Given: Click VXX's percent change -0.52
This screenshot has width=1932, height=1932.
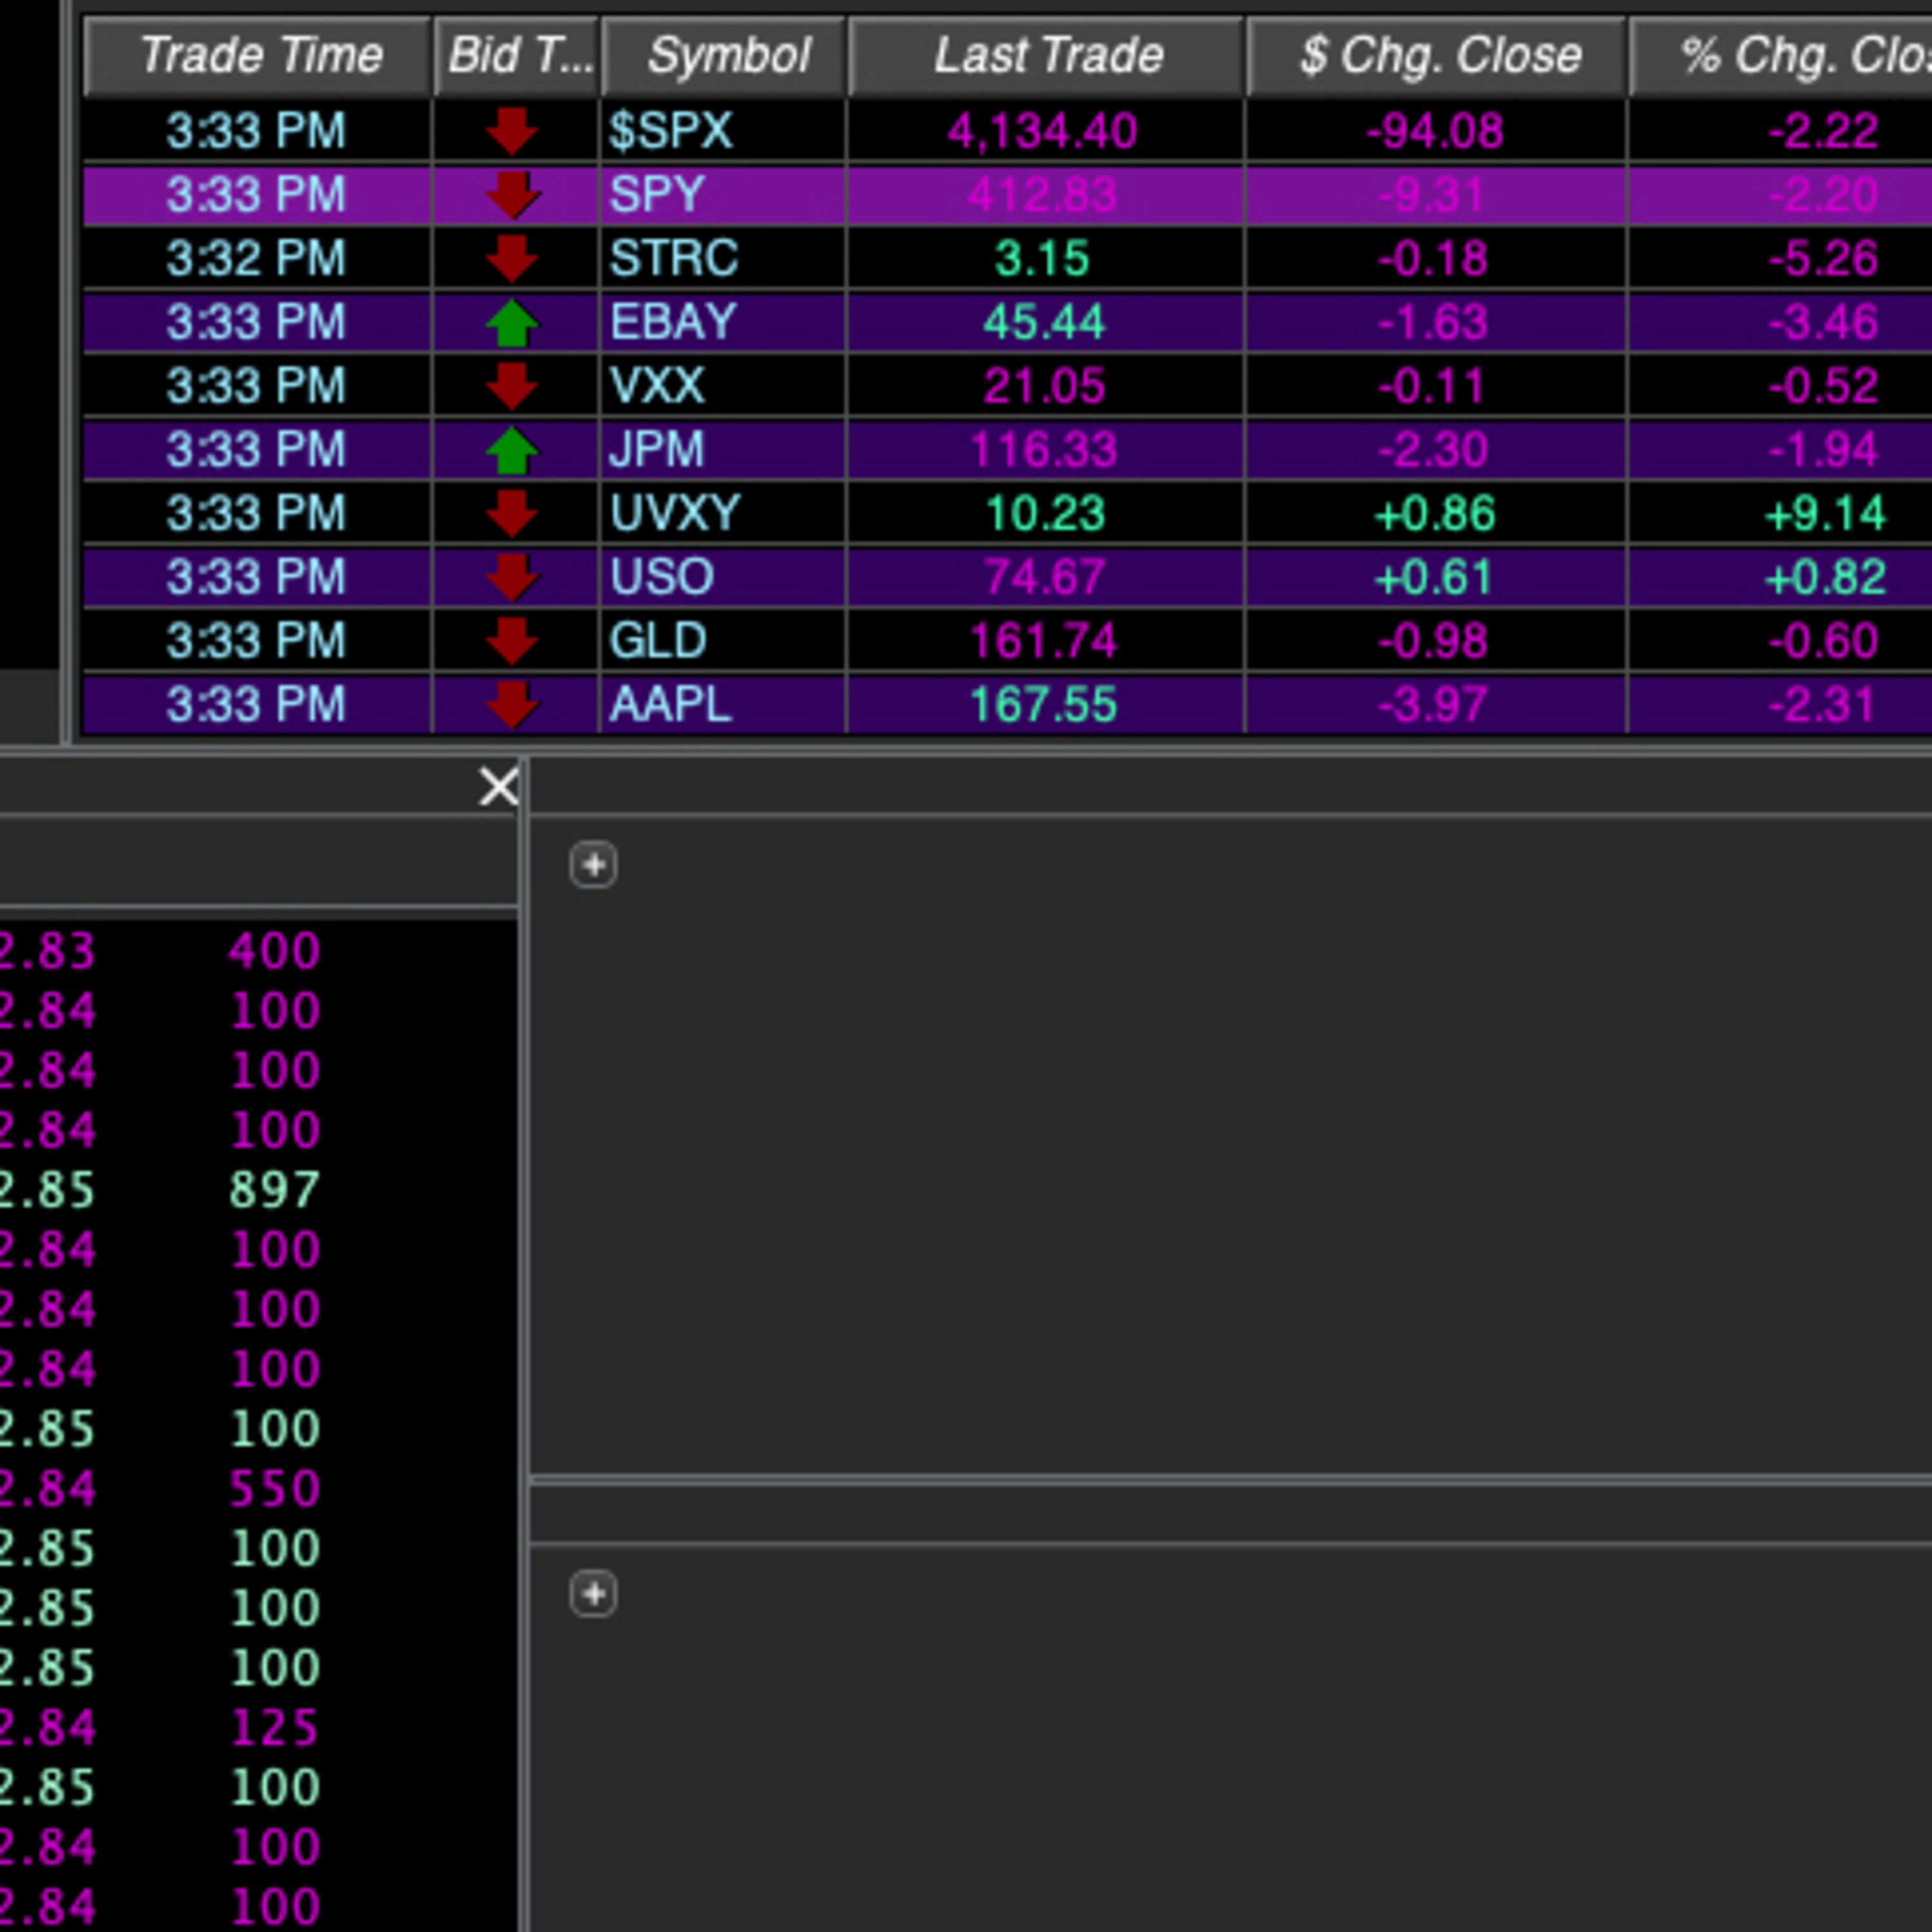Looking at the screenshot, I should 1823,386.
